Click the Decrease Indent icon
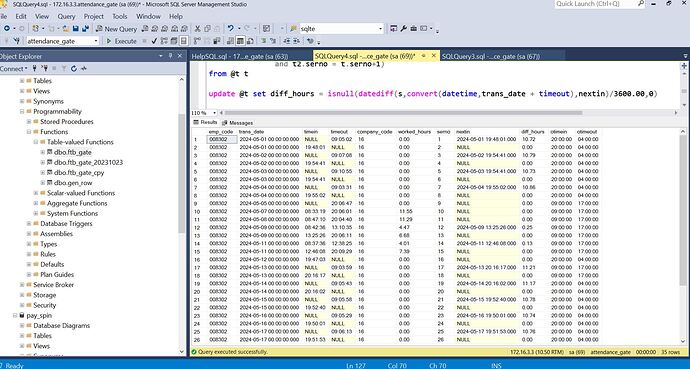The image size is (690, 369). pos(286,41)
